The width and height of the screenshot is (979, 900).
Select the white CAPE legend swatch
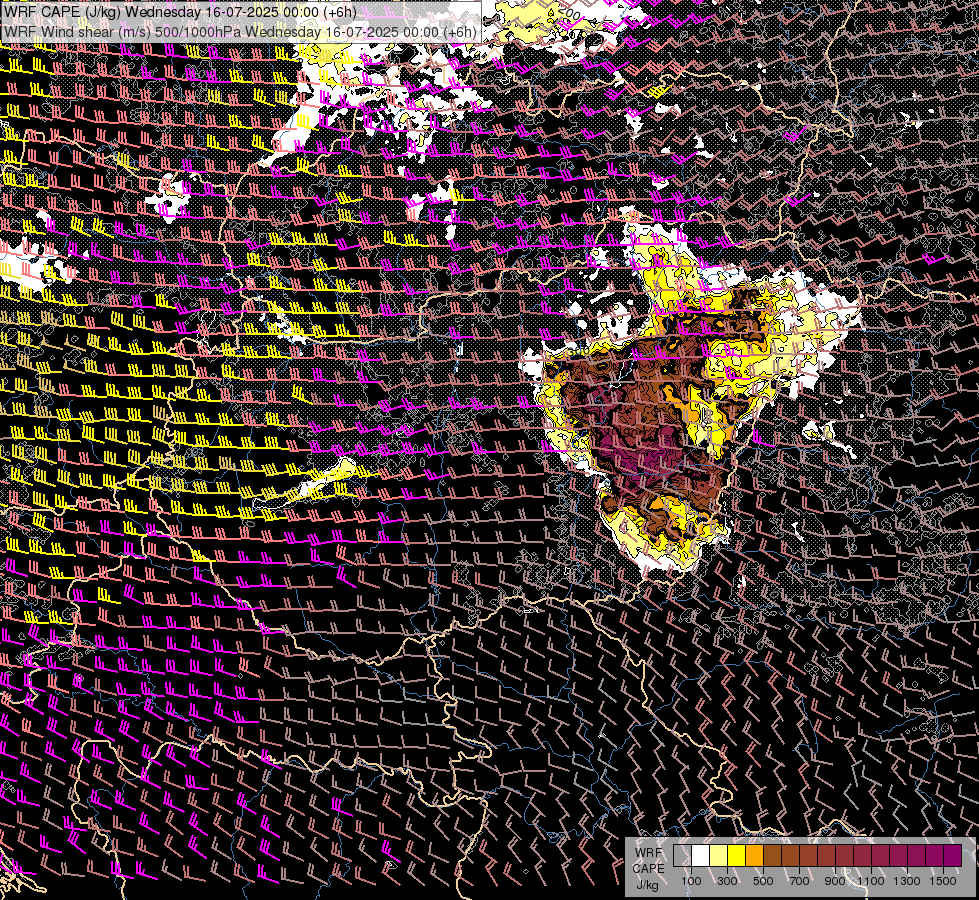701,856
